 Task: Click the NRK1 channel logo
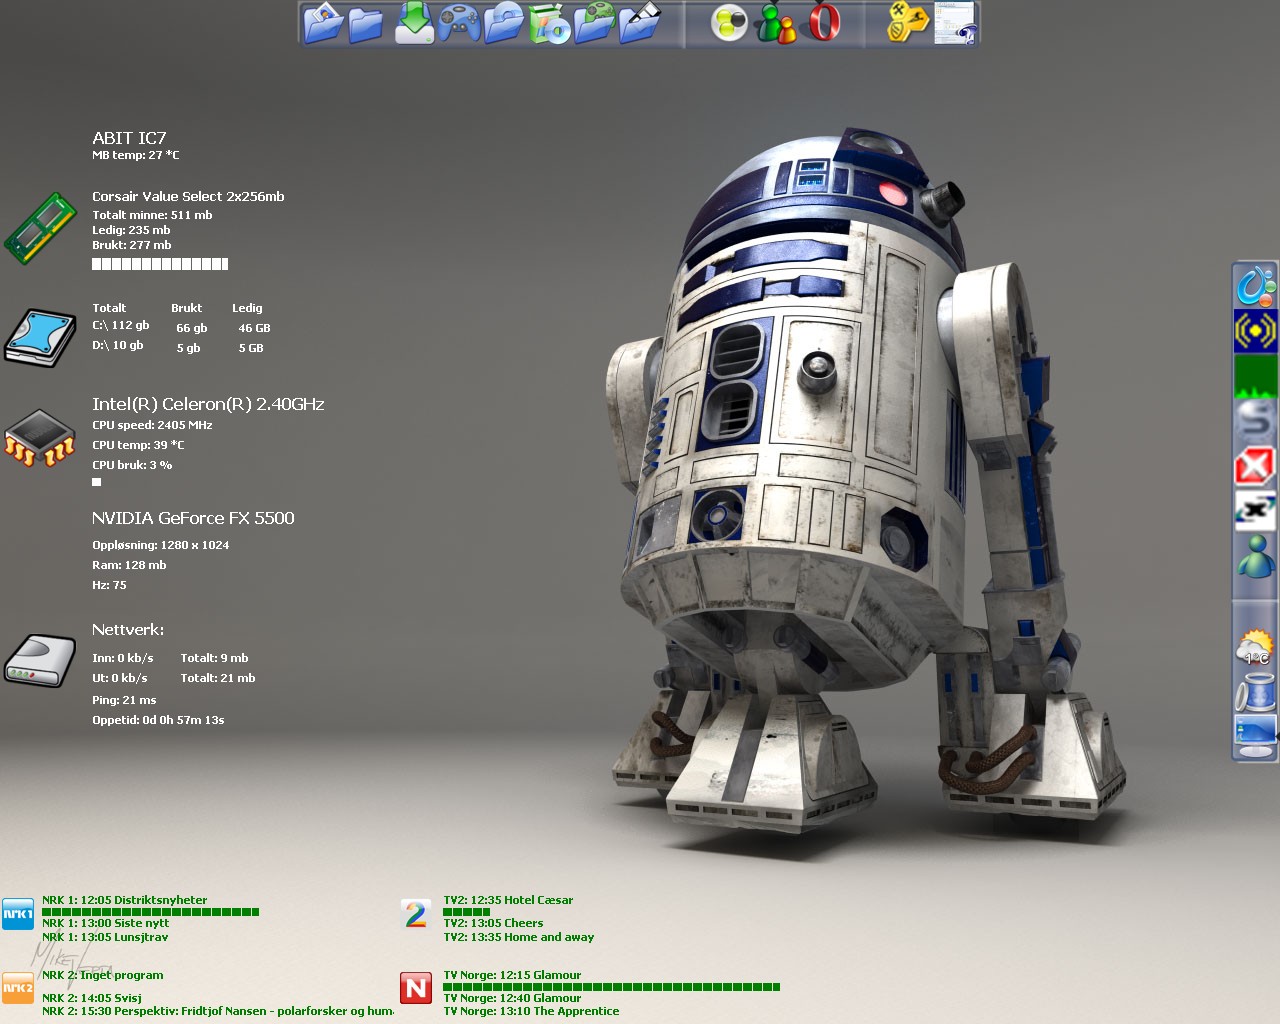tap(18, 914)
